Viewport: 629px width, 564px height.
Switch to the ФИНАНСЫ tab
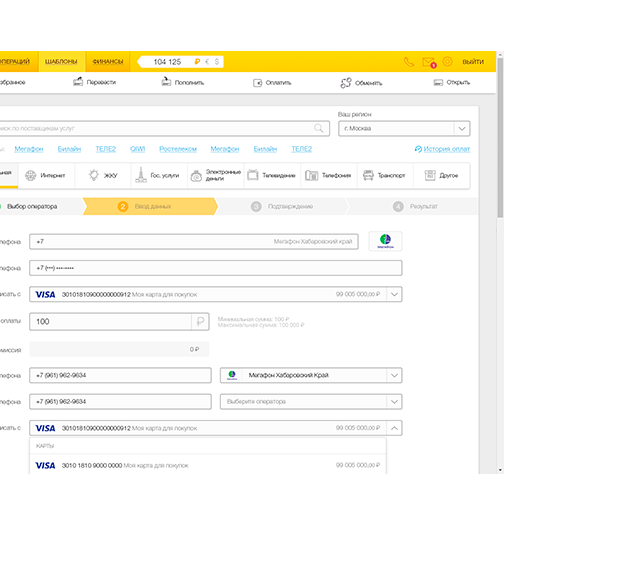coord(107,62)
